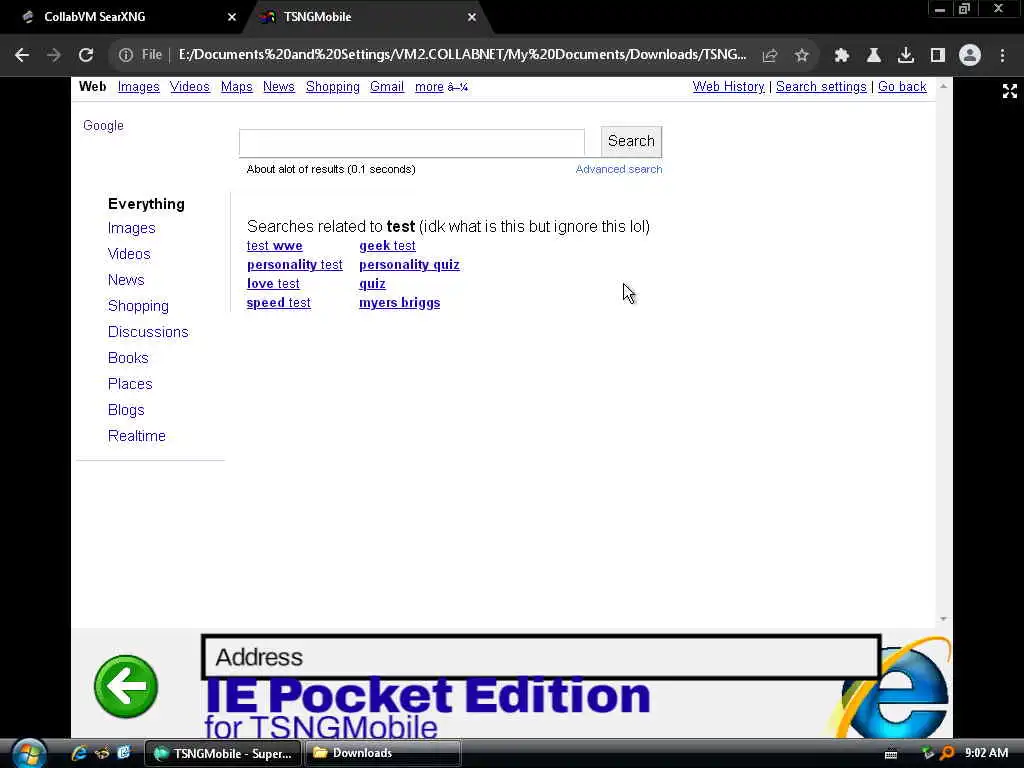The image size is (1024, 768).
Task: Bookmark this page with the star icon
Action: point(802,56)
